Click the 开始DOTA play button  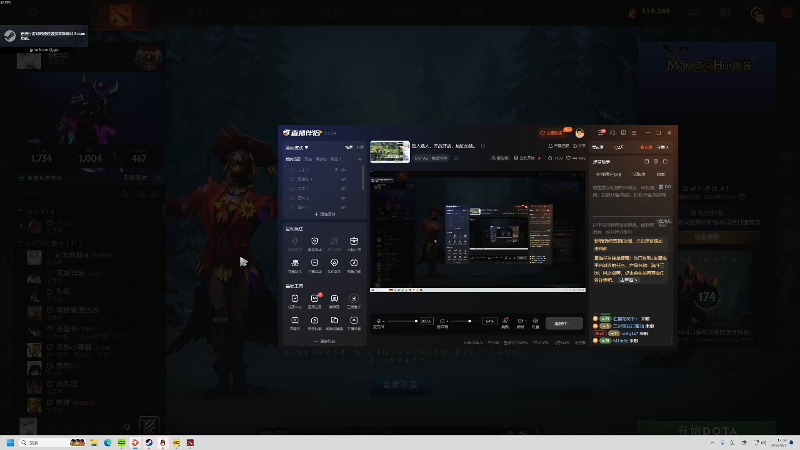(x=707, y=430)
